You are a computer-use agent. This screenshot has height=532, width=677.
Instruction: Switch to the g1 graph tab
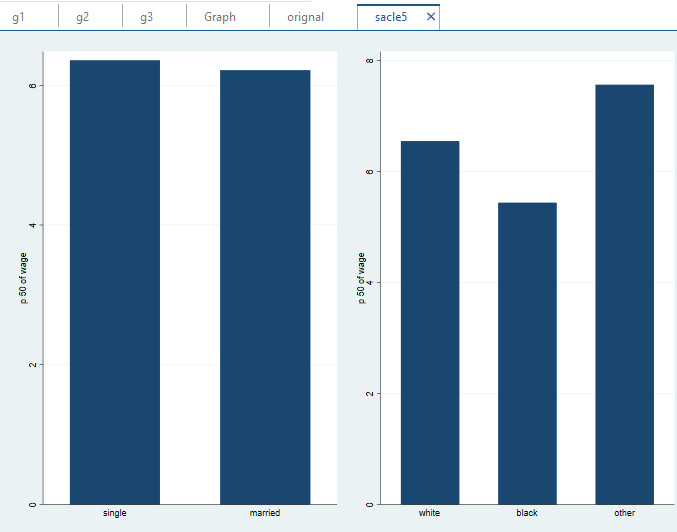(x=18, y=17)
